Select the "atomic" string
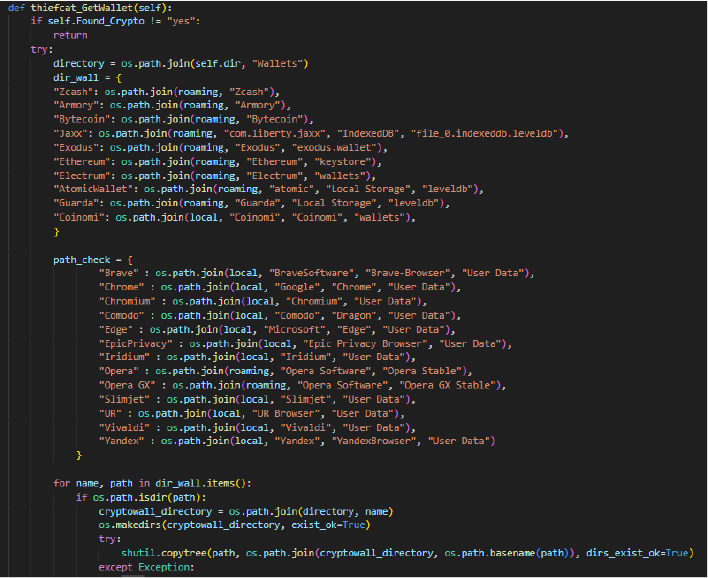 point(292,189)
